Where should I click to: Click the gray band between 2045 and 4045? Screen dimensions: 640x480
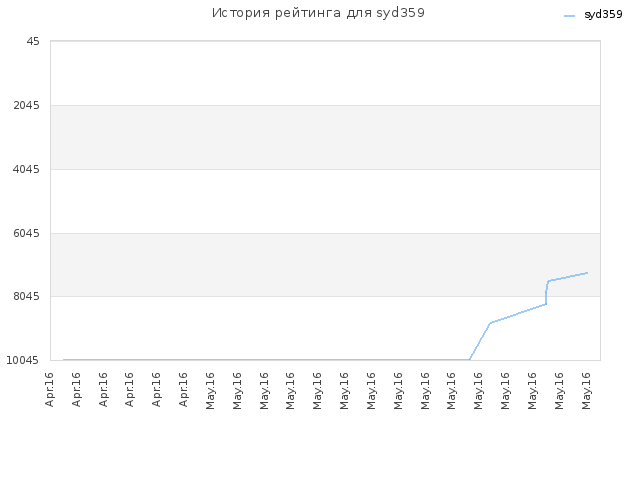pos(325,137)
